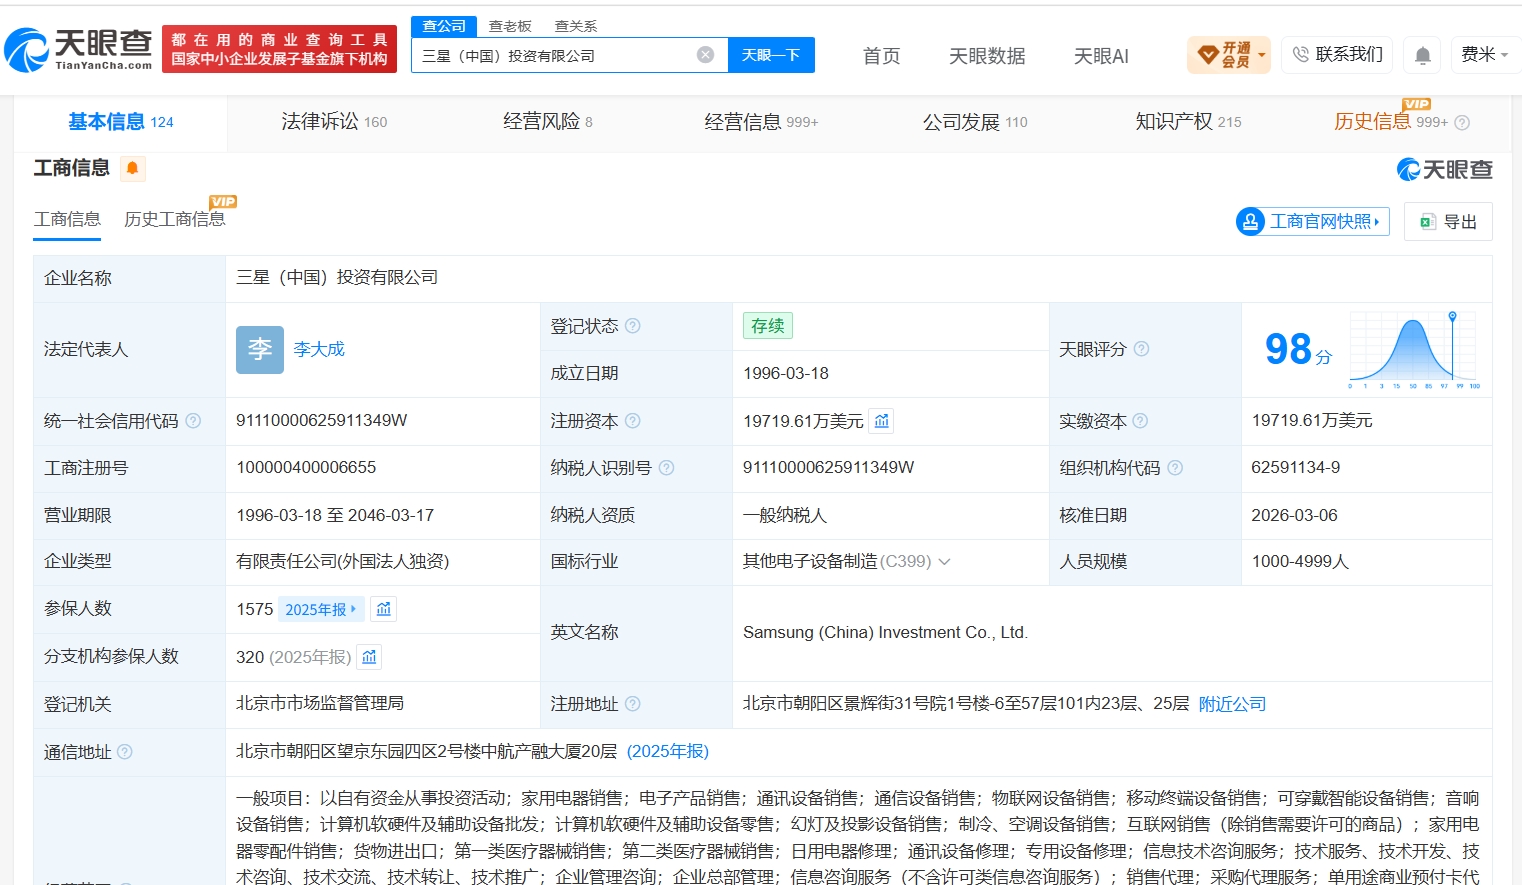Focus the company search input field

[x=557, y=55]
